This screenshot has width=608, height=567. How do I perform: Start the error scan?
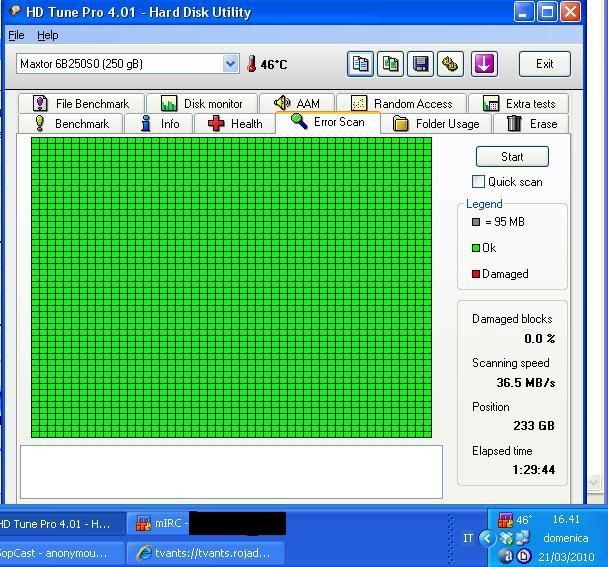coord(512,157)
